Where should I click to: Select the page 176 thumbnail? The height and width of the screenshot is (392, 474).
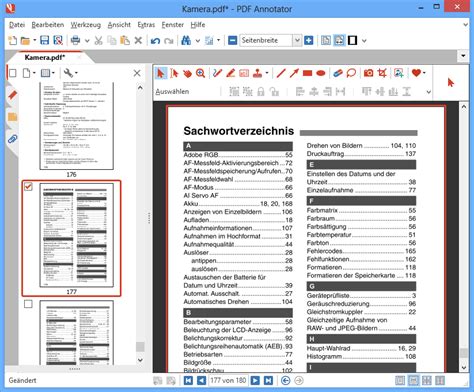point(77,127)
